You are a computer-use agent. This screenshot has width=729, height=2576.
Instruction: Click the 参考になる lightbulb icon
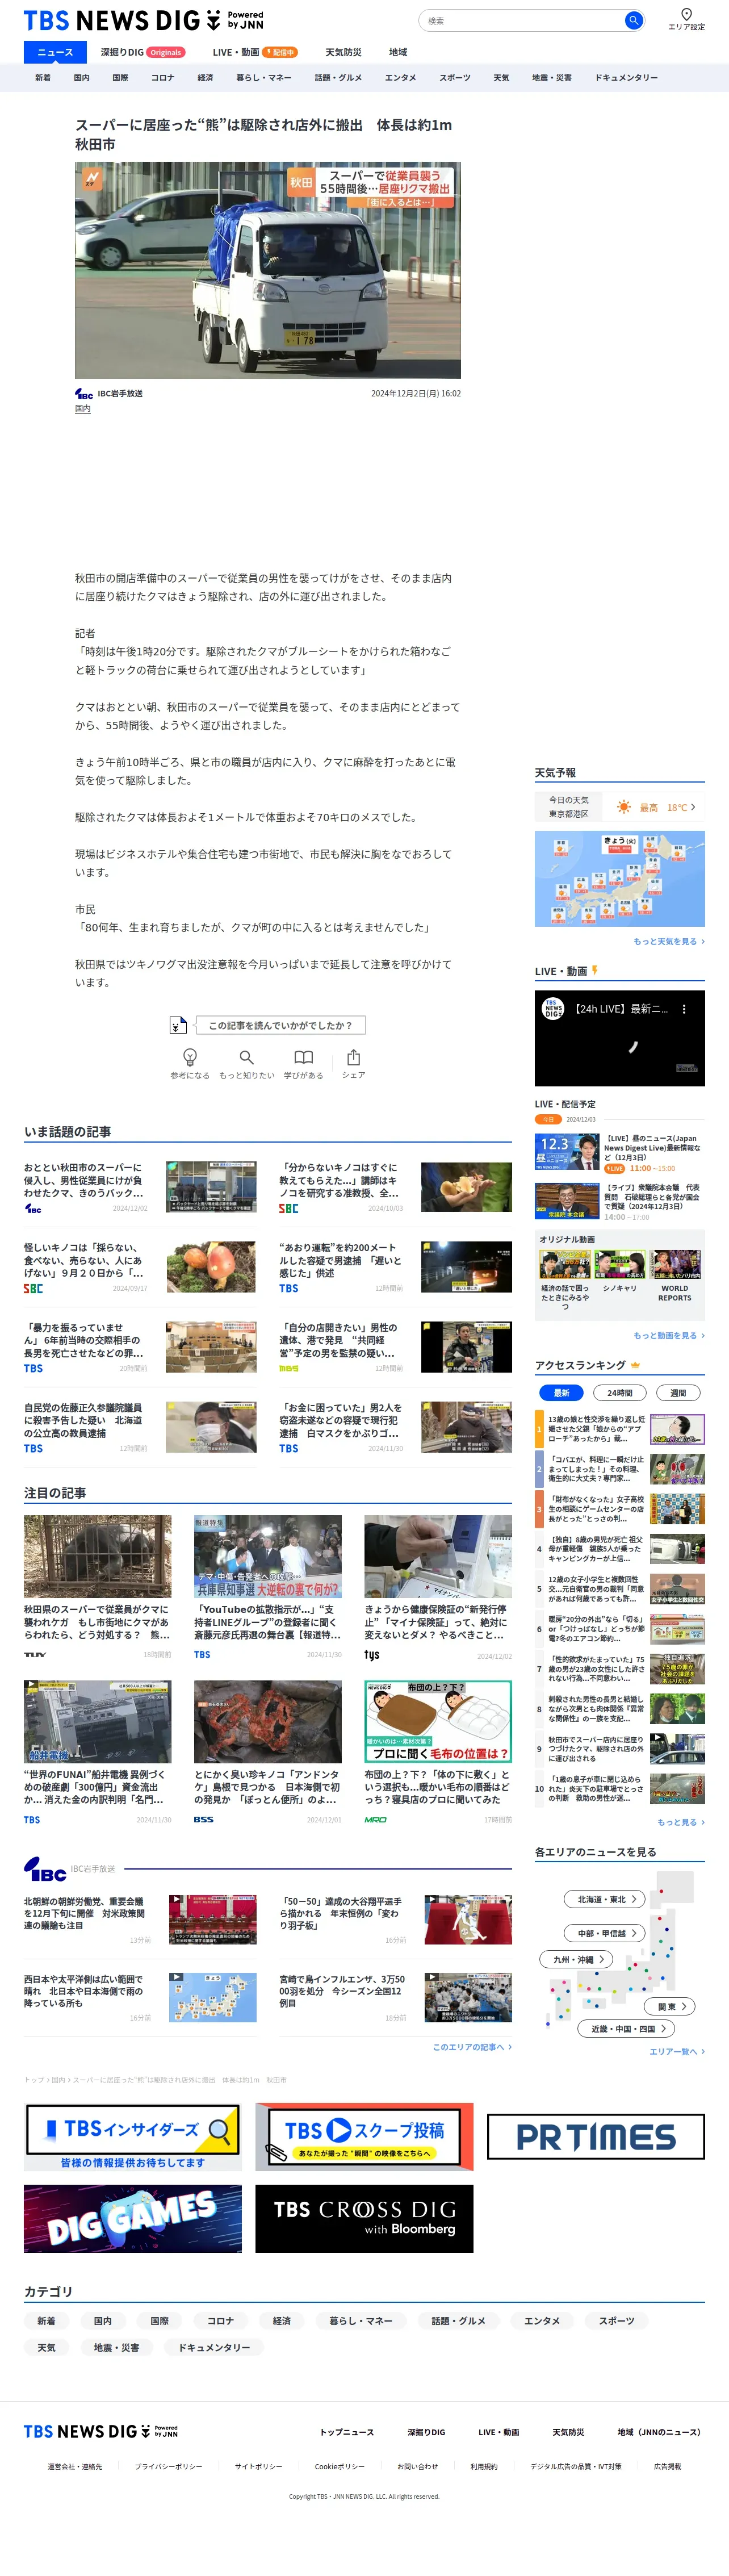tap(190, 1057)
